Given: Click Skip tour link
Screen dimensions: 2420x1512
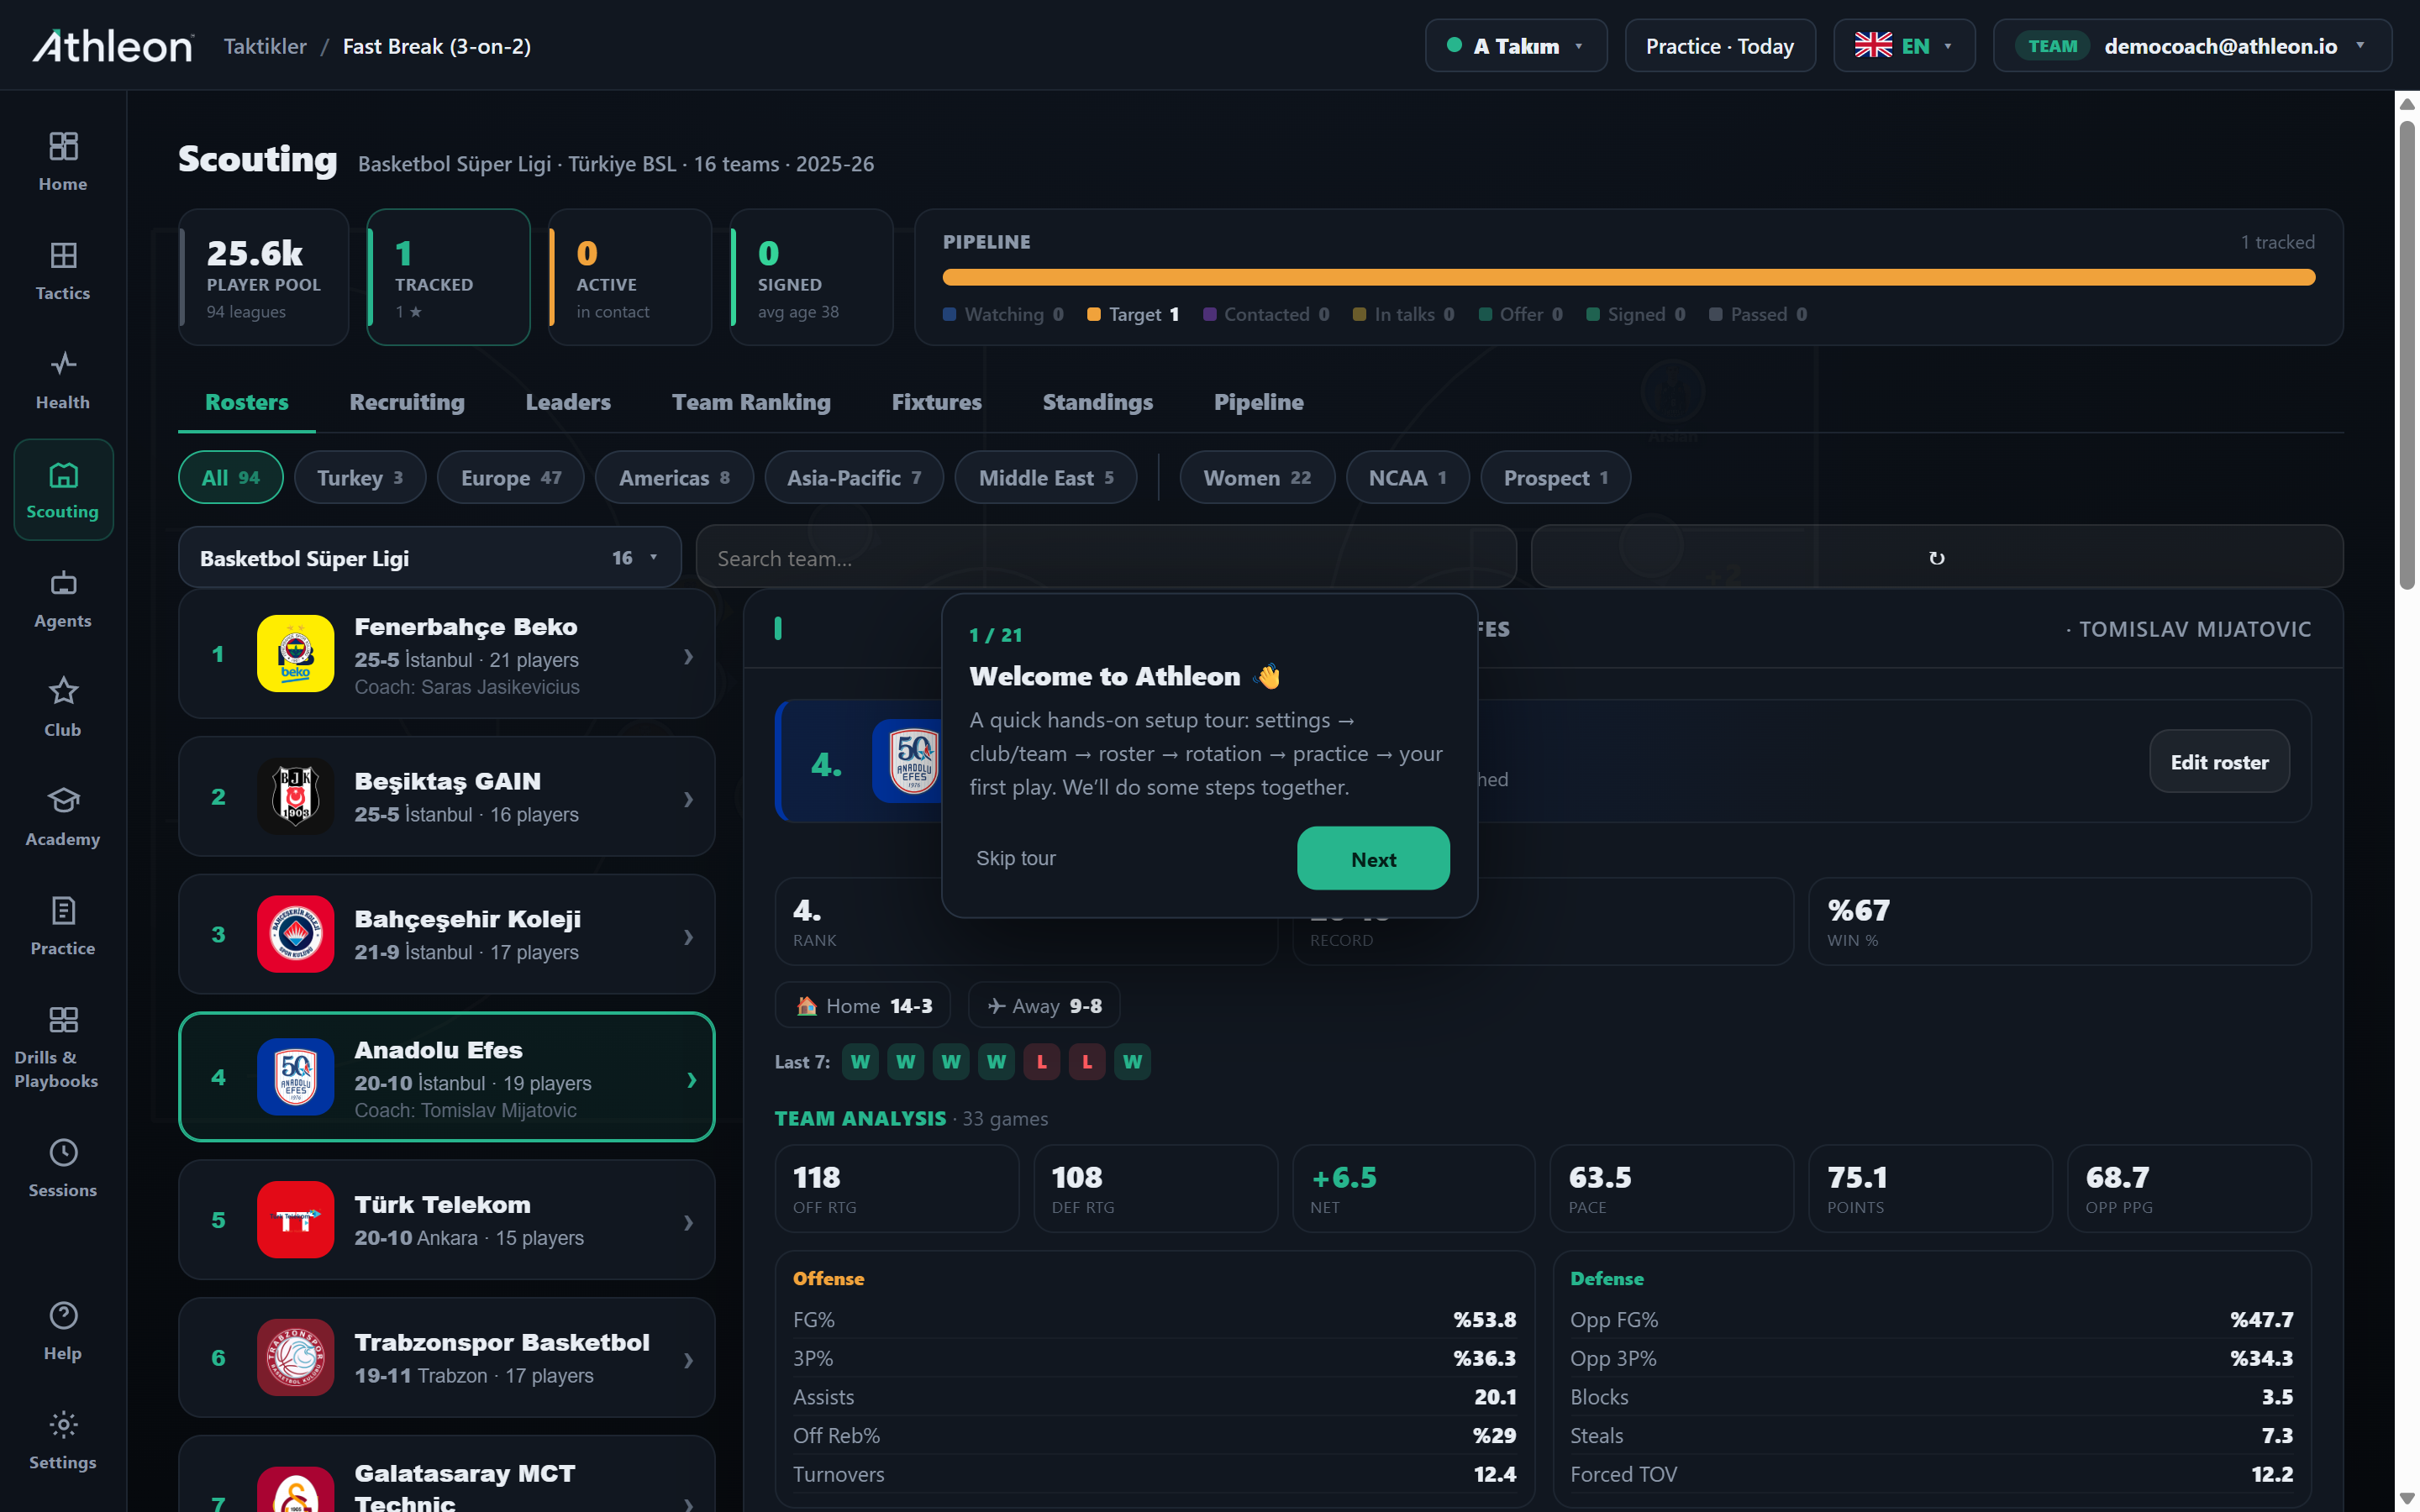Looking at the screenshot, I should [x=1016, y=859].
